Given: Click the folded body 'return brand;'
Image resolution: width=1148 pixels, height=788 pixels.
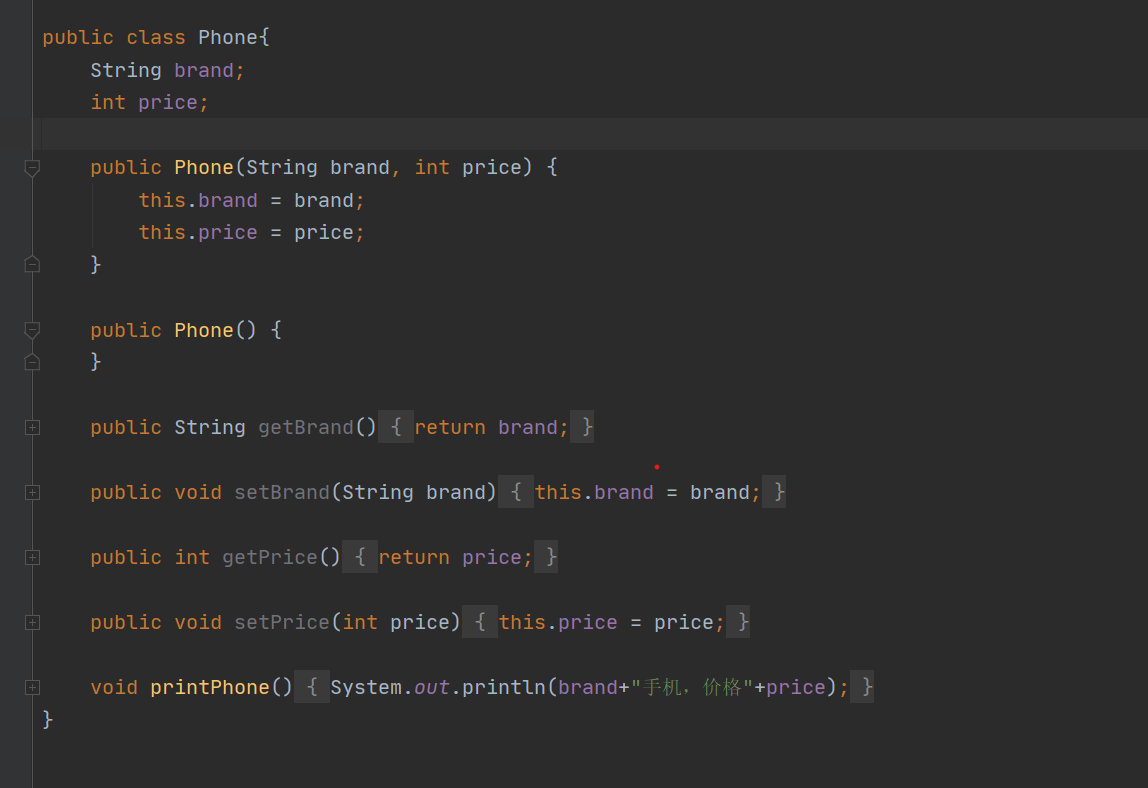Looking at the screenshot, I should [491, 427].
